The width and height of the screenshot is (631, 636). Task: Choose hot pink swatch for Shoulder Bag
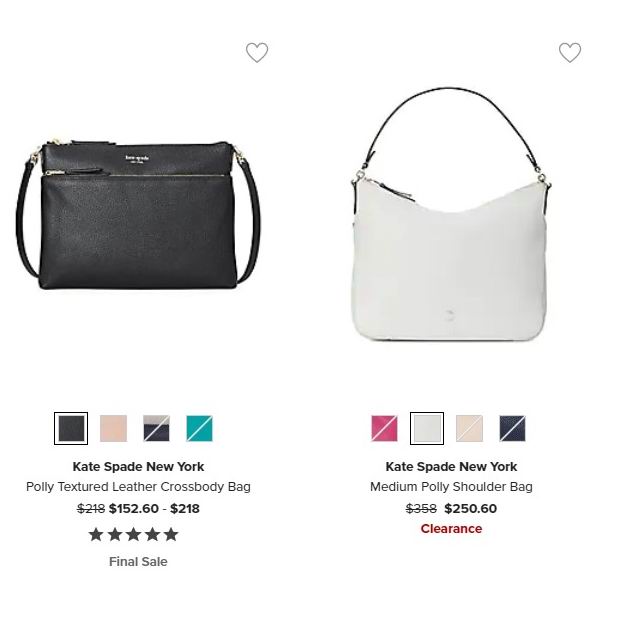(x=384, y=428)
